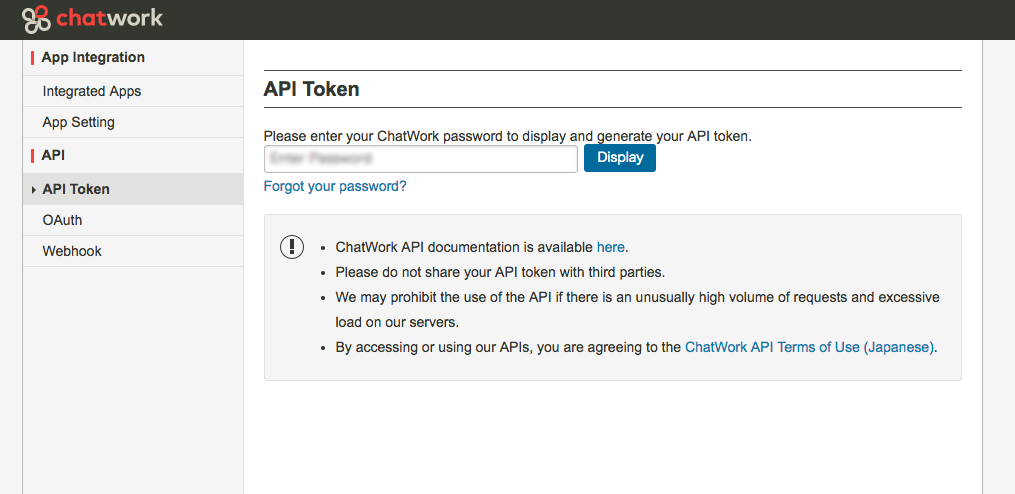This screenshot has height=494, width=1015.
Task: Click the password instruction text above field
Action: [507, 135]
